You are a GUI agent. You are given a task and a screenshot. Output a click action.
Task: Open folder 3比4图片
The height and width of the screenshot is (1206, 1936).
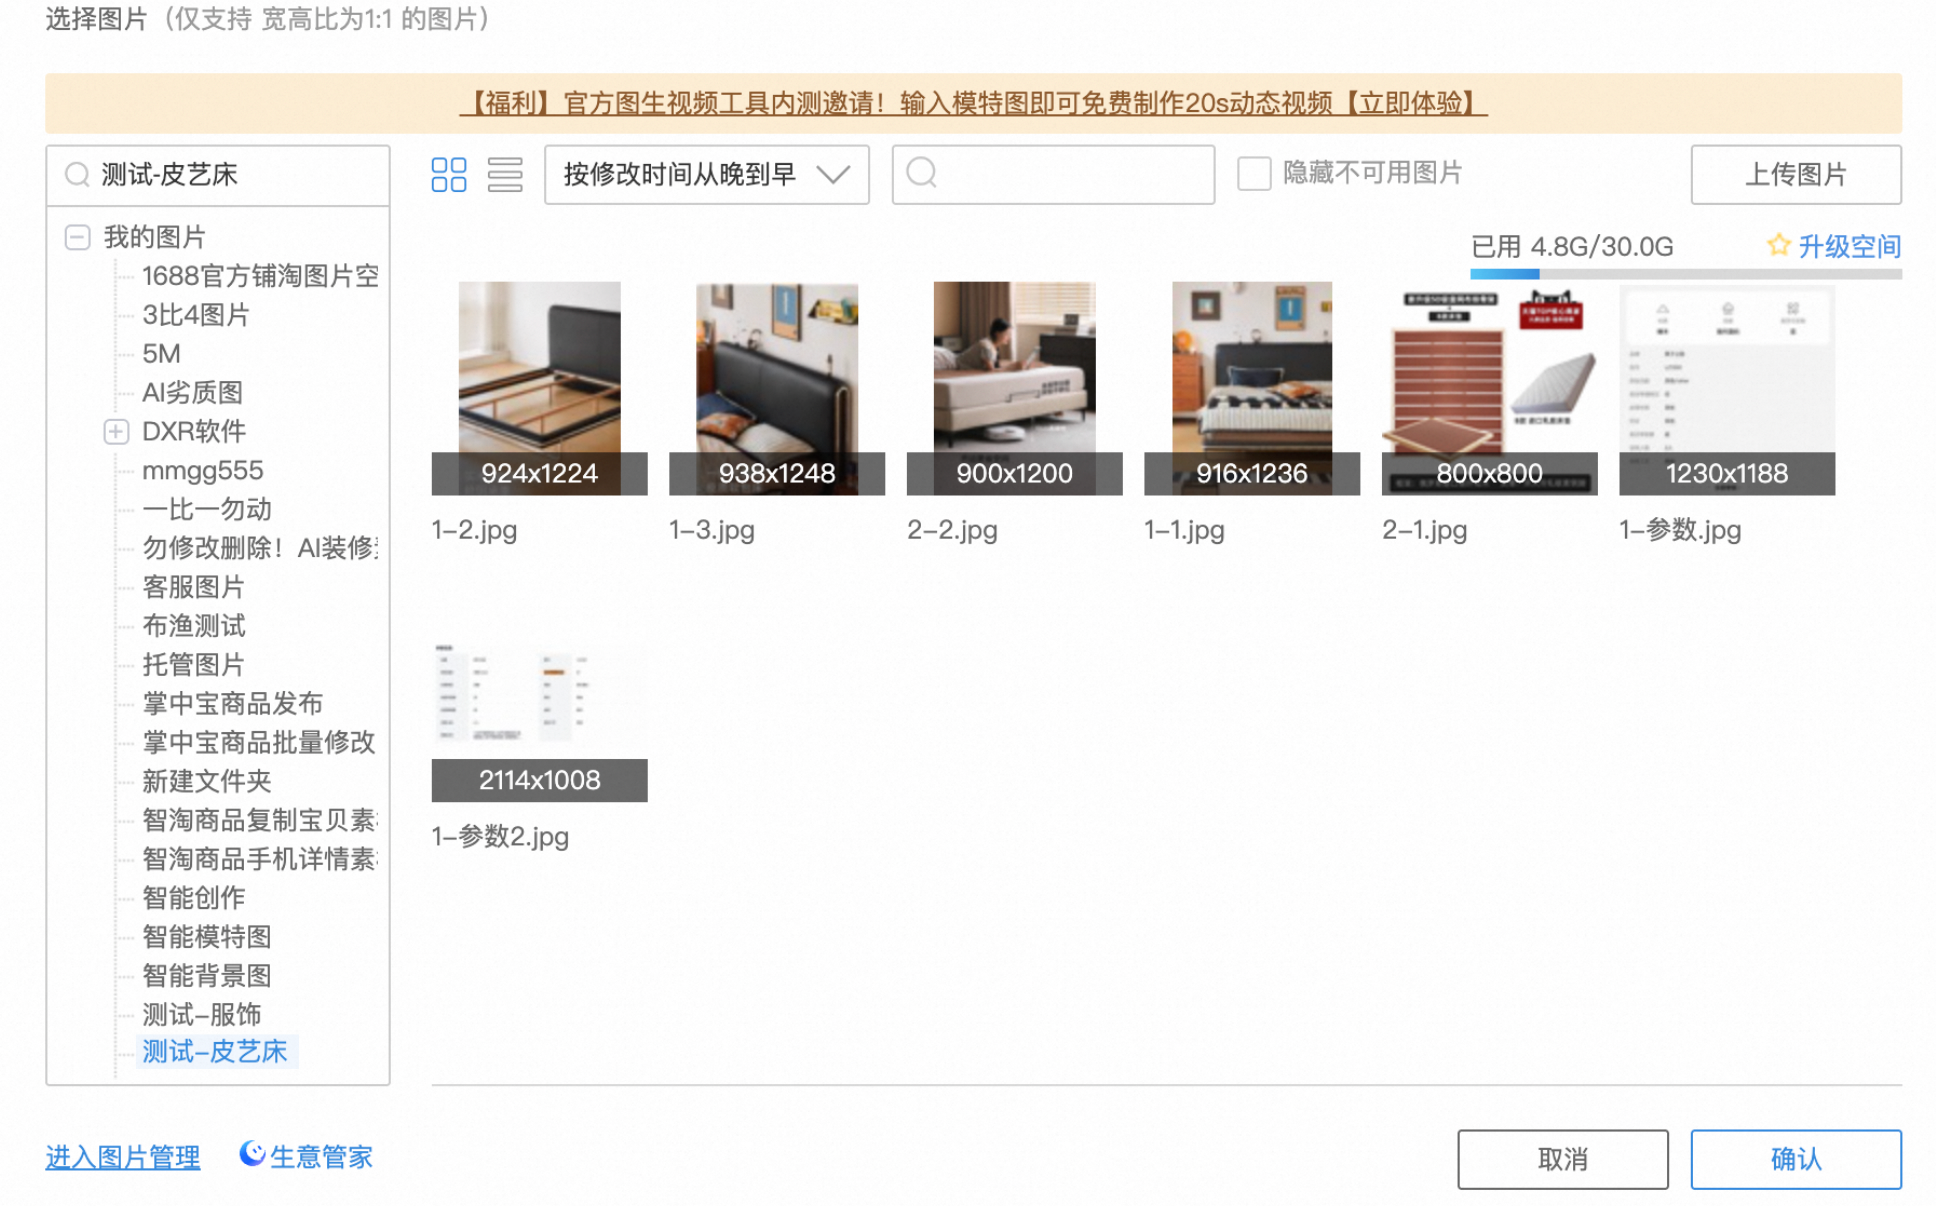click(x=195, y=315)
